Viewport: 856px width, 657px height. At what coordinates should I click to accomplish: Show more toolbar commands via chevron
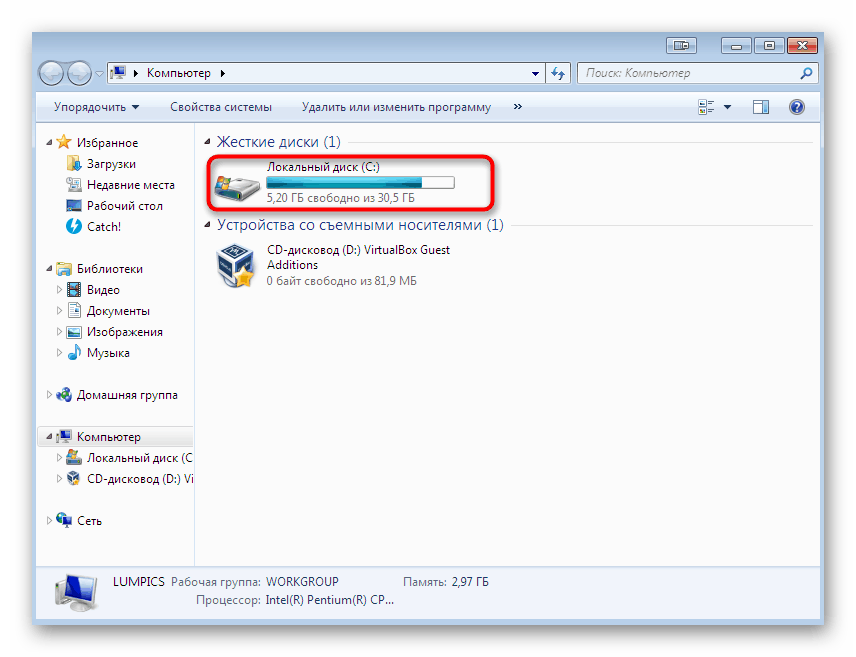coord(518,106)
